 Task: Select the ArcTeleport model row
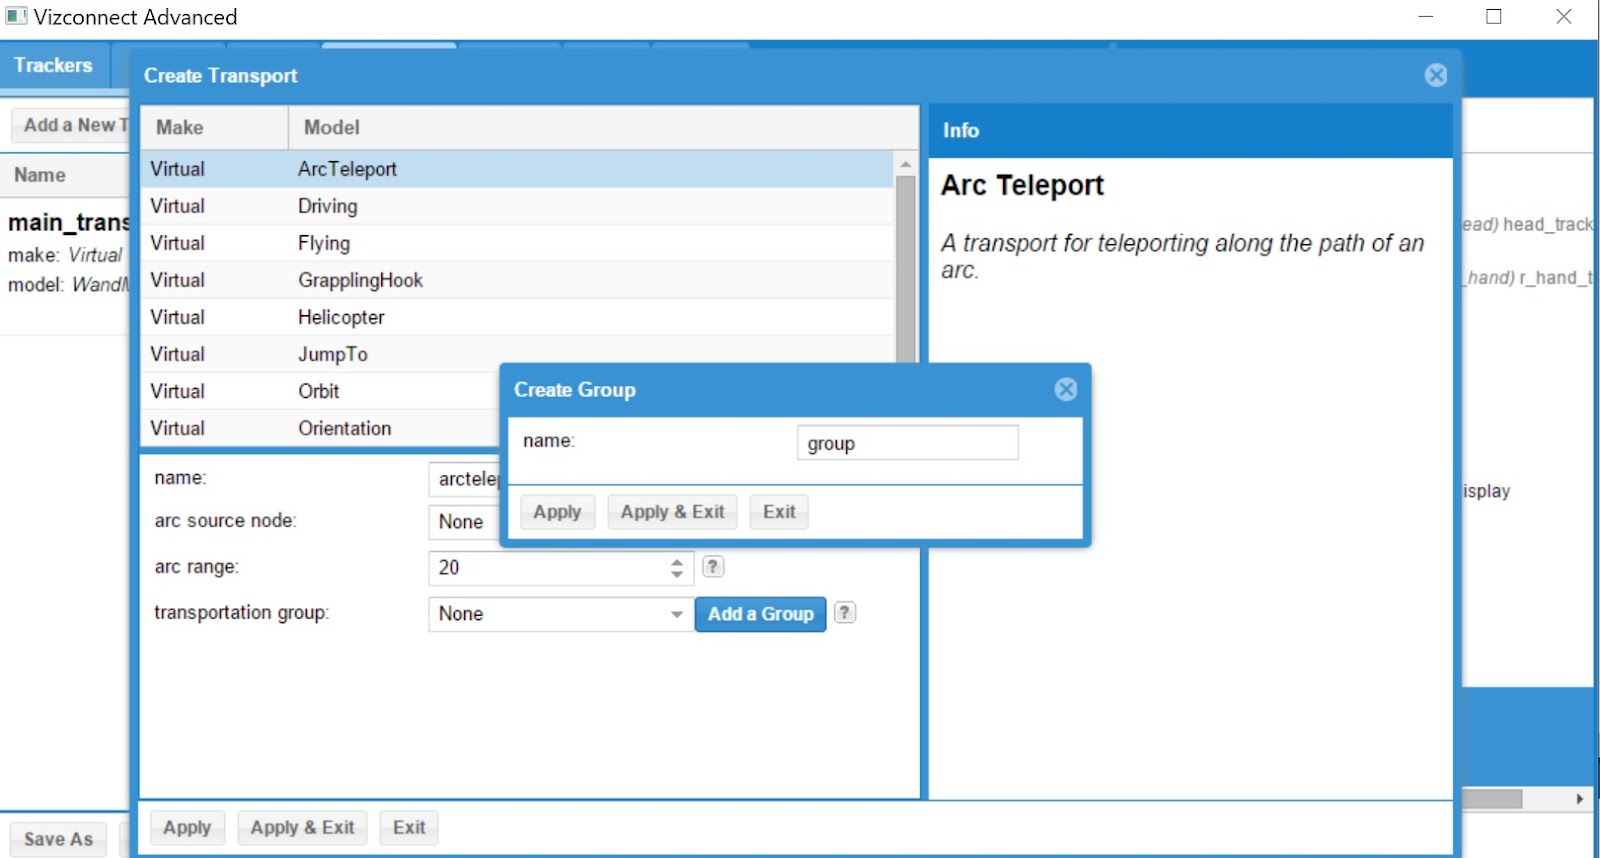tap(516, 169)
